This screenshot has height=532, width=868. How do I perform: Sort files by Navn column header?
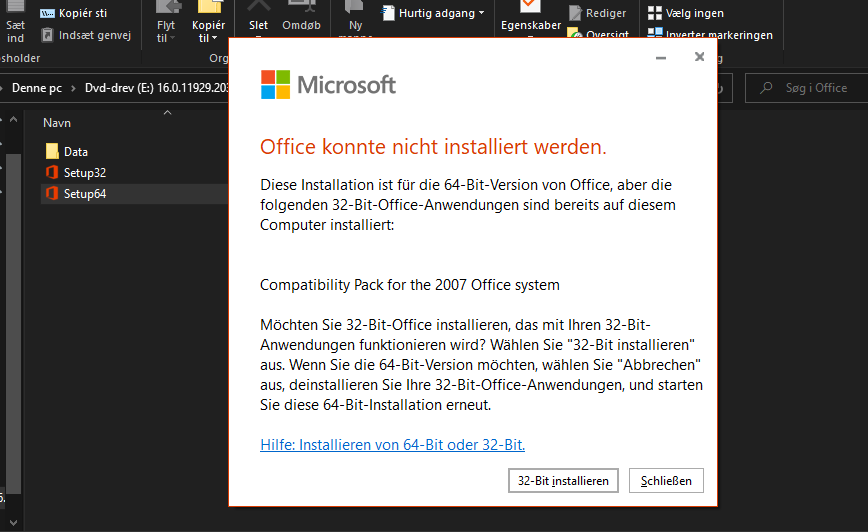tap(57, 123)
